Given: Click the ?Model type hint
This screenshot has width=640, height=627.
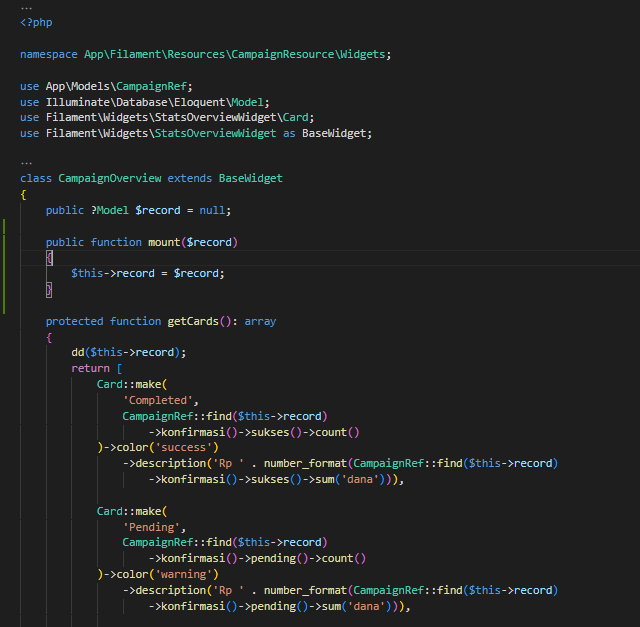Looking at the screenshot, I should (x=110, y=210).
